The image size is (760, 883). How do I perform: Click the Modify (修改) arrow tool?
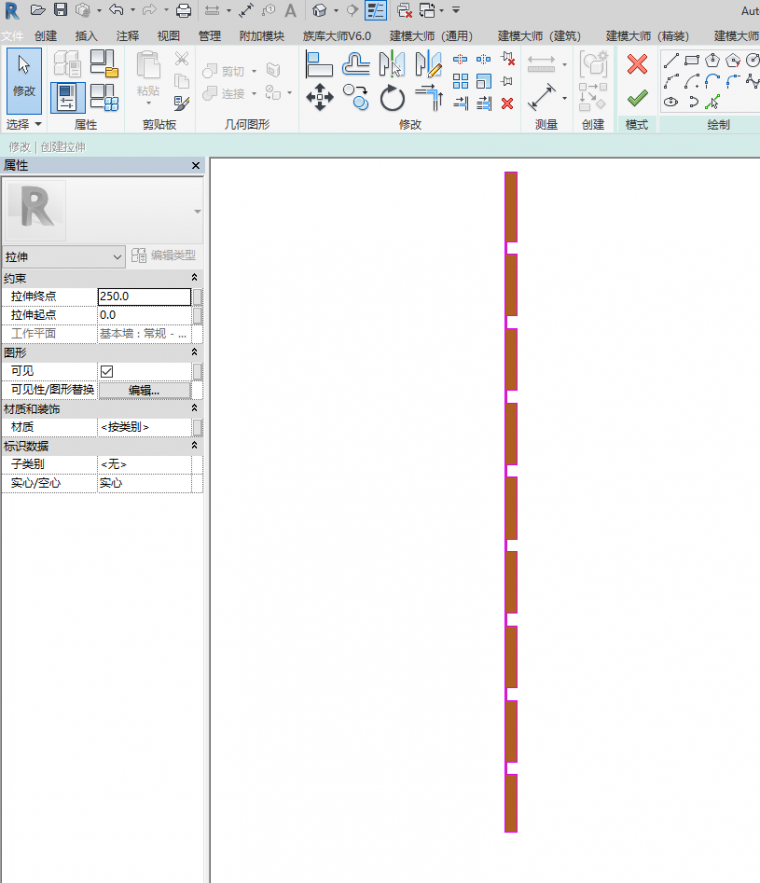tap(24, 74)
